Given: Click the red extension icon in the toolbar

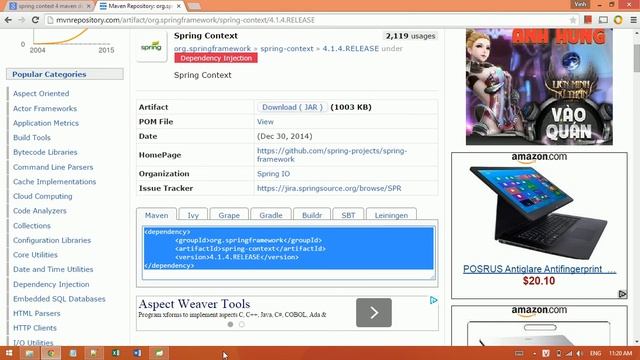Looking at the screenshot, I should [588, 20].
